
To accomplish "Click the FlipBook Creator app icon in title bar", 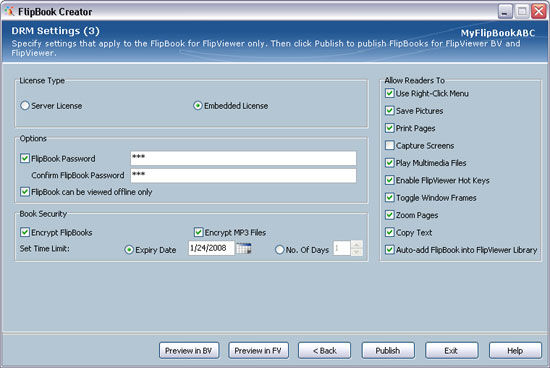I will point(9,12).
